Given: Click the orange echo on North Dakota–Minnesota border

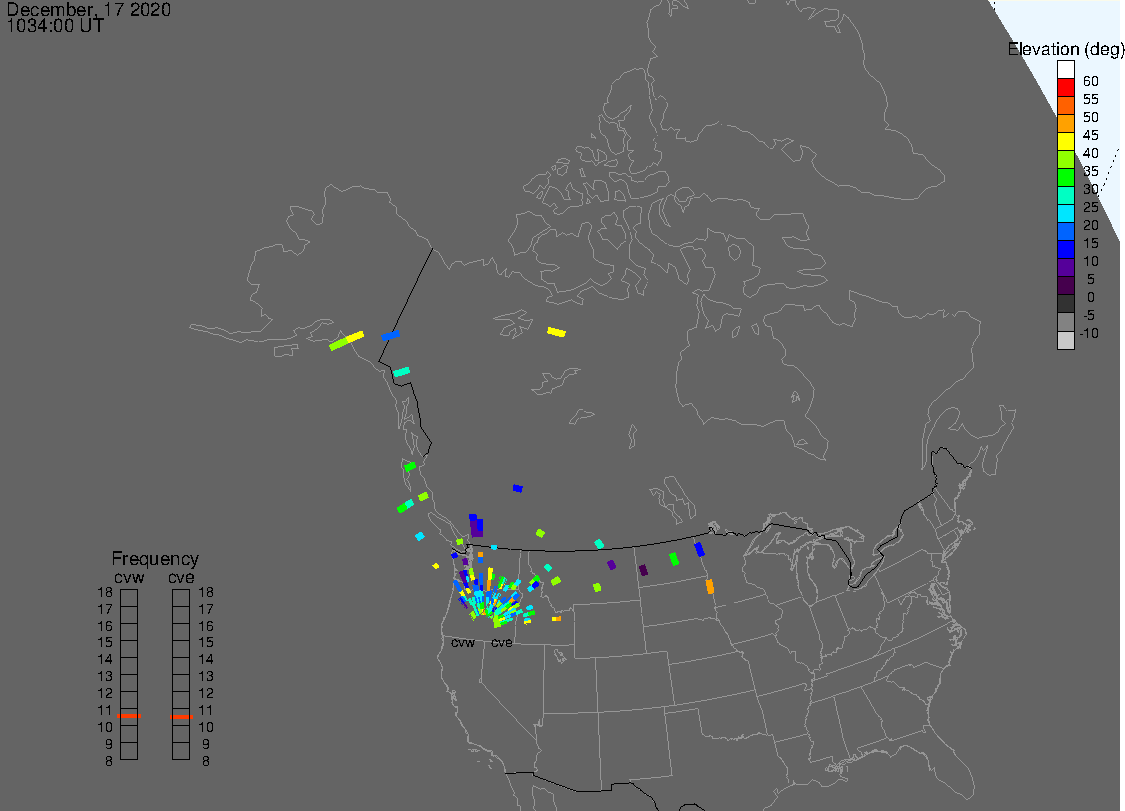Looking at the screenshot, I should coord(710,586).
